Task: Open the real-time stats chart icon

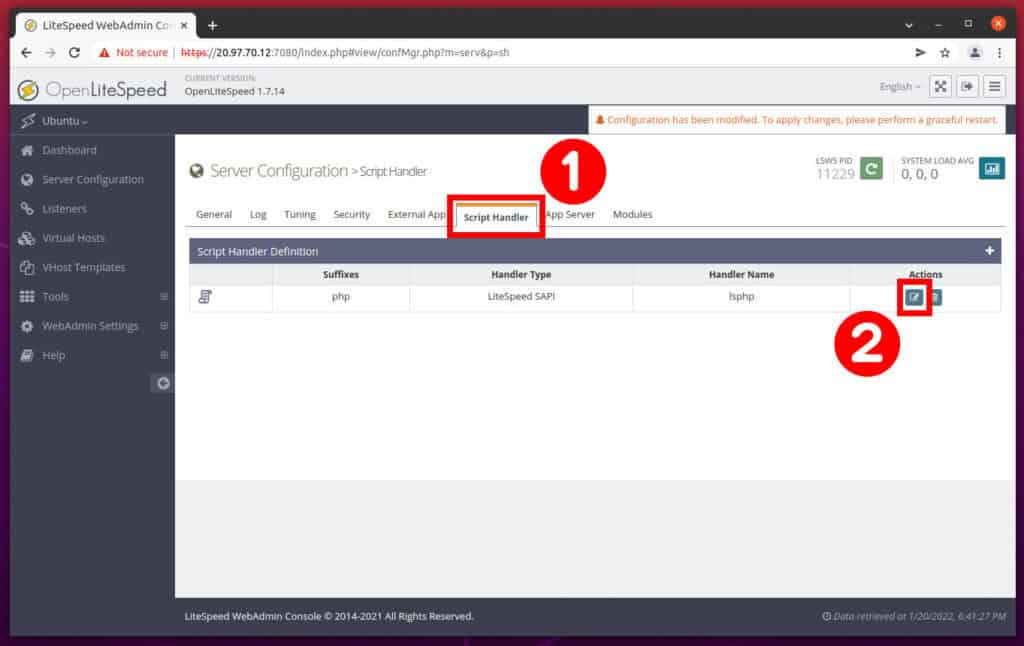Action: (x=992, y=169)
